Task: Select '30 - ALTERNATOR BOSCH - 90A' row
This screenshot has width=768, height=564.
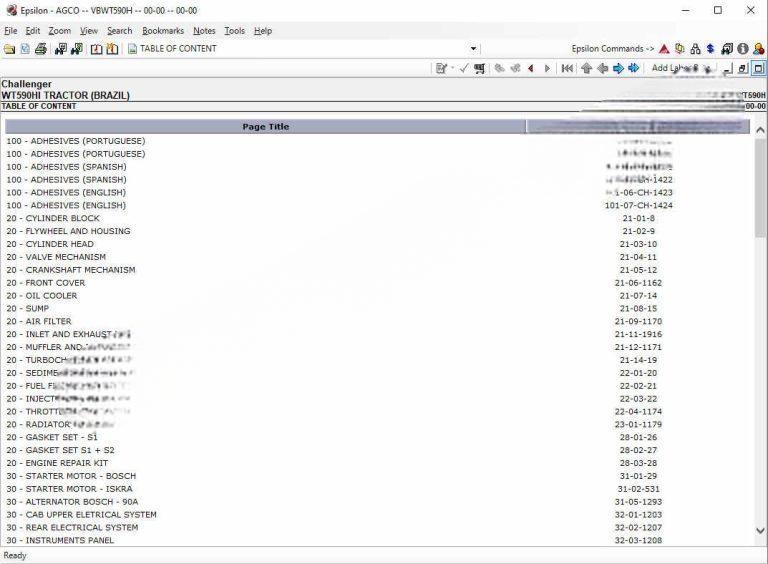Action: tap(377, 502)
